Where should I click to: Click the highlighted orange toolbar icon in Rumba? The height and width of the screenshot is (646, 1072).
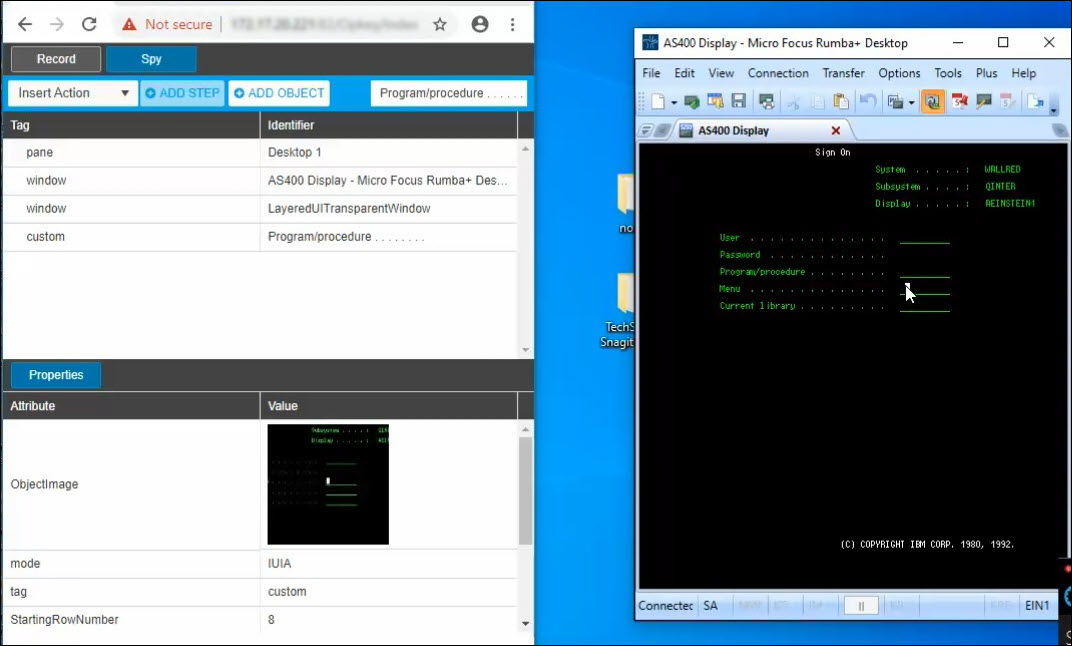click(933, 102)
